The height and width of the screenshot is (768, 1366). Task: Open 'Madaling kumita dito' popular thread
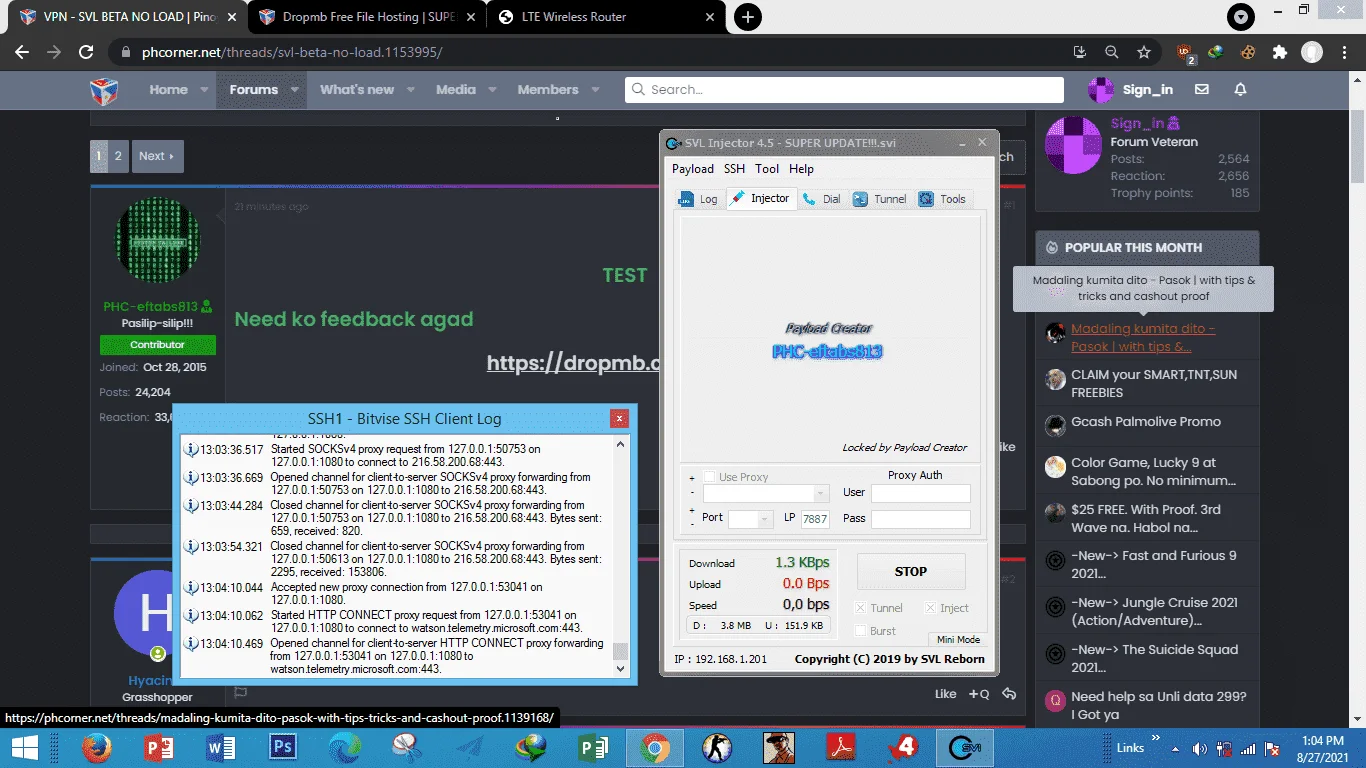(x=1143, y=337)
